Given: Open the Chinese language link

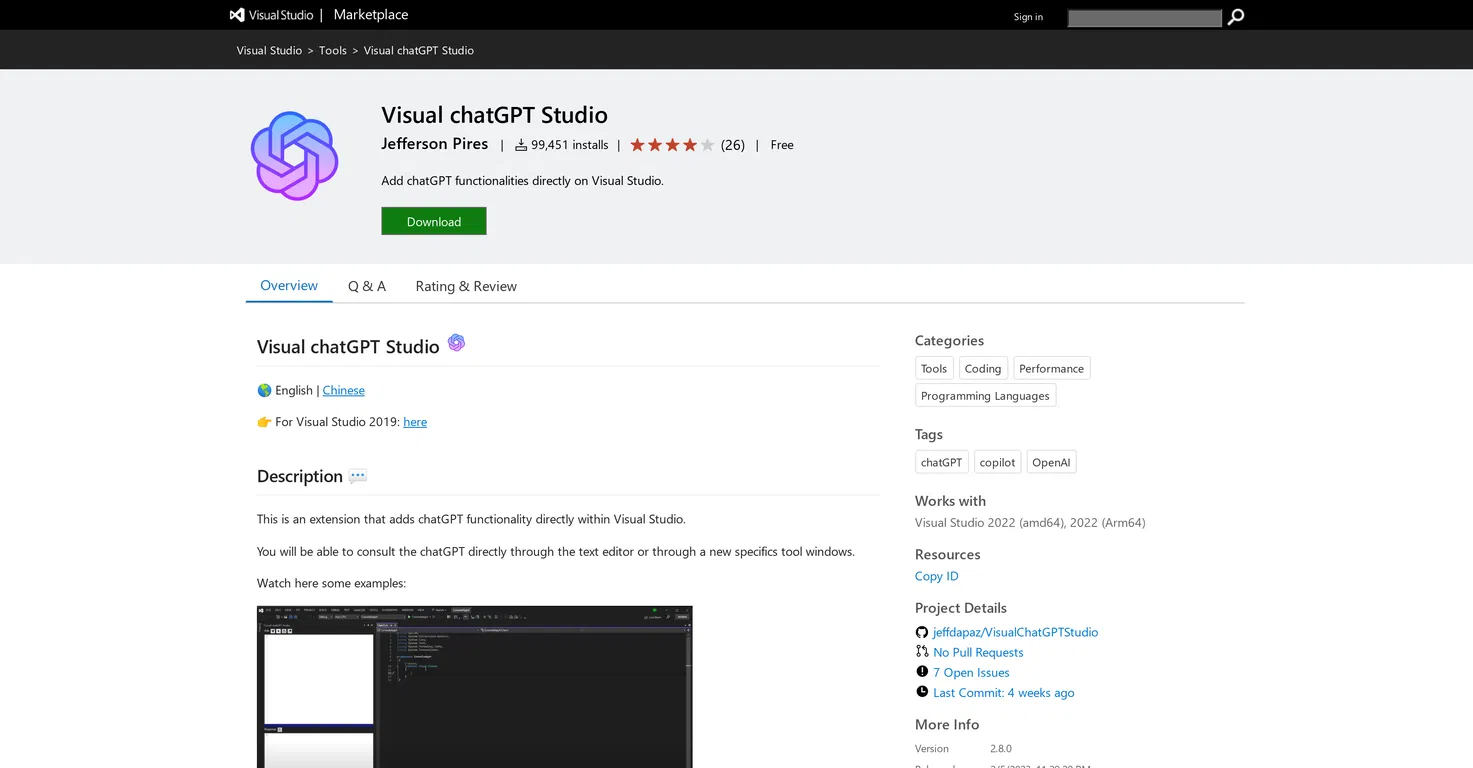Looking at the screenshot, I should (343, 390).
